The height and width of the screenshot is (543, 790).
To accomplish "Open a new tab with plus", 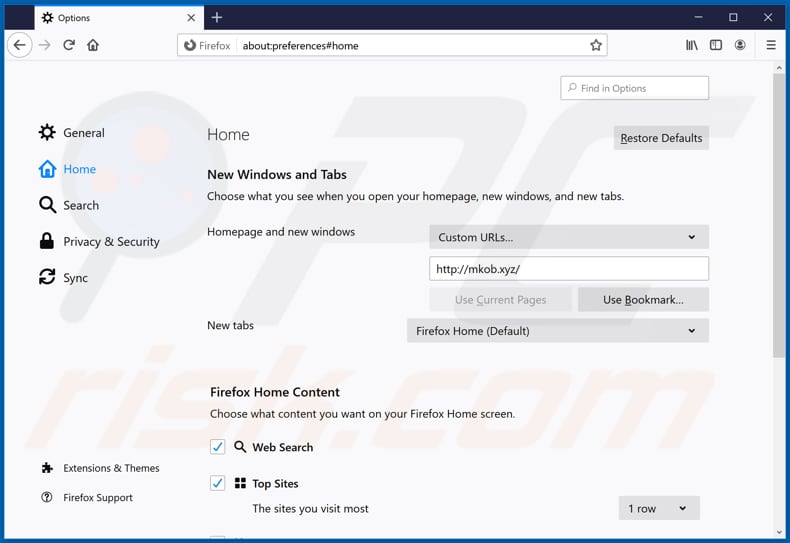I will tap(217, 18).
